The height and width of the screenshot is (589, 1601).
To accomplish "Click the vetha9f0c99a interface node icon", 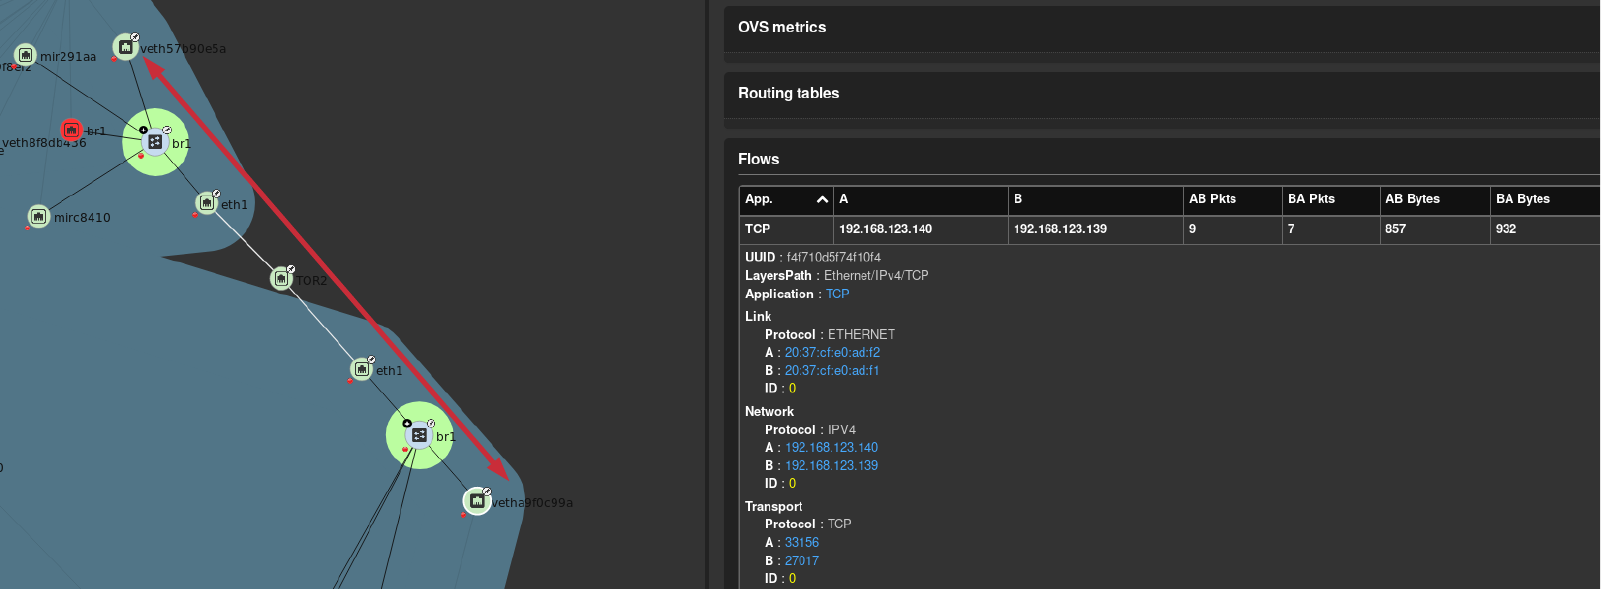I will 477,500.
